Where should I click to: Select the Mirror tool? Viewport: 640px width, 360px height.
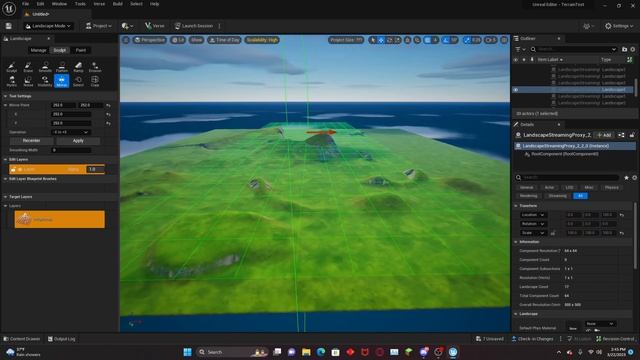62,81
